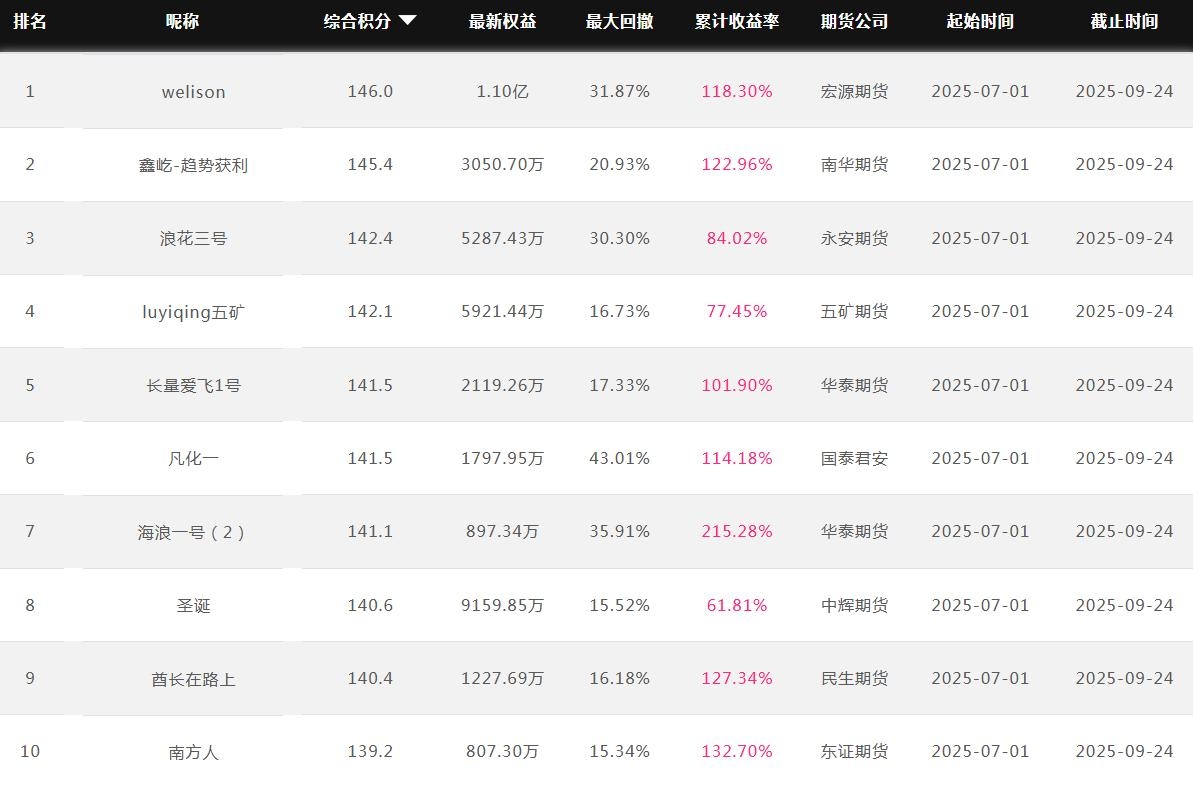Click the 综合积分 sort arrow icon

tap(407, 21)
